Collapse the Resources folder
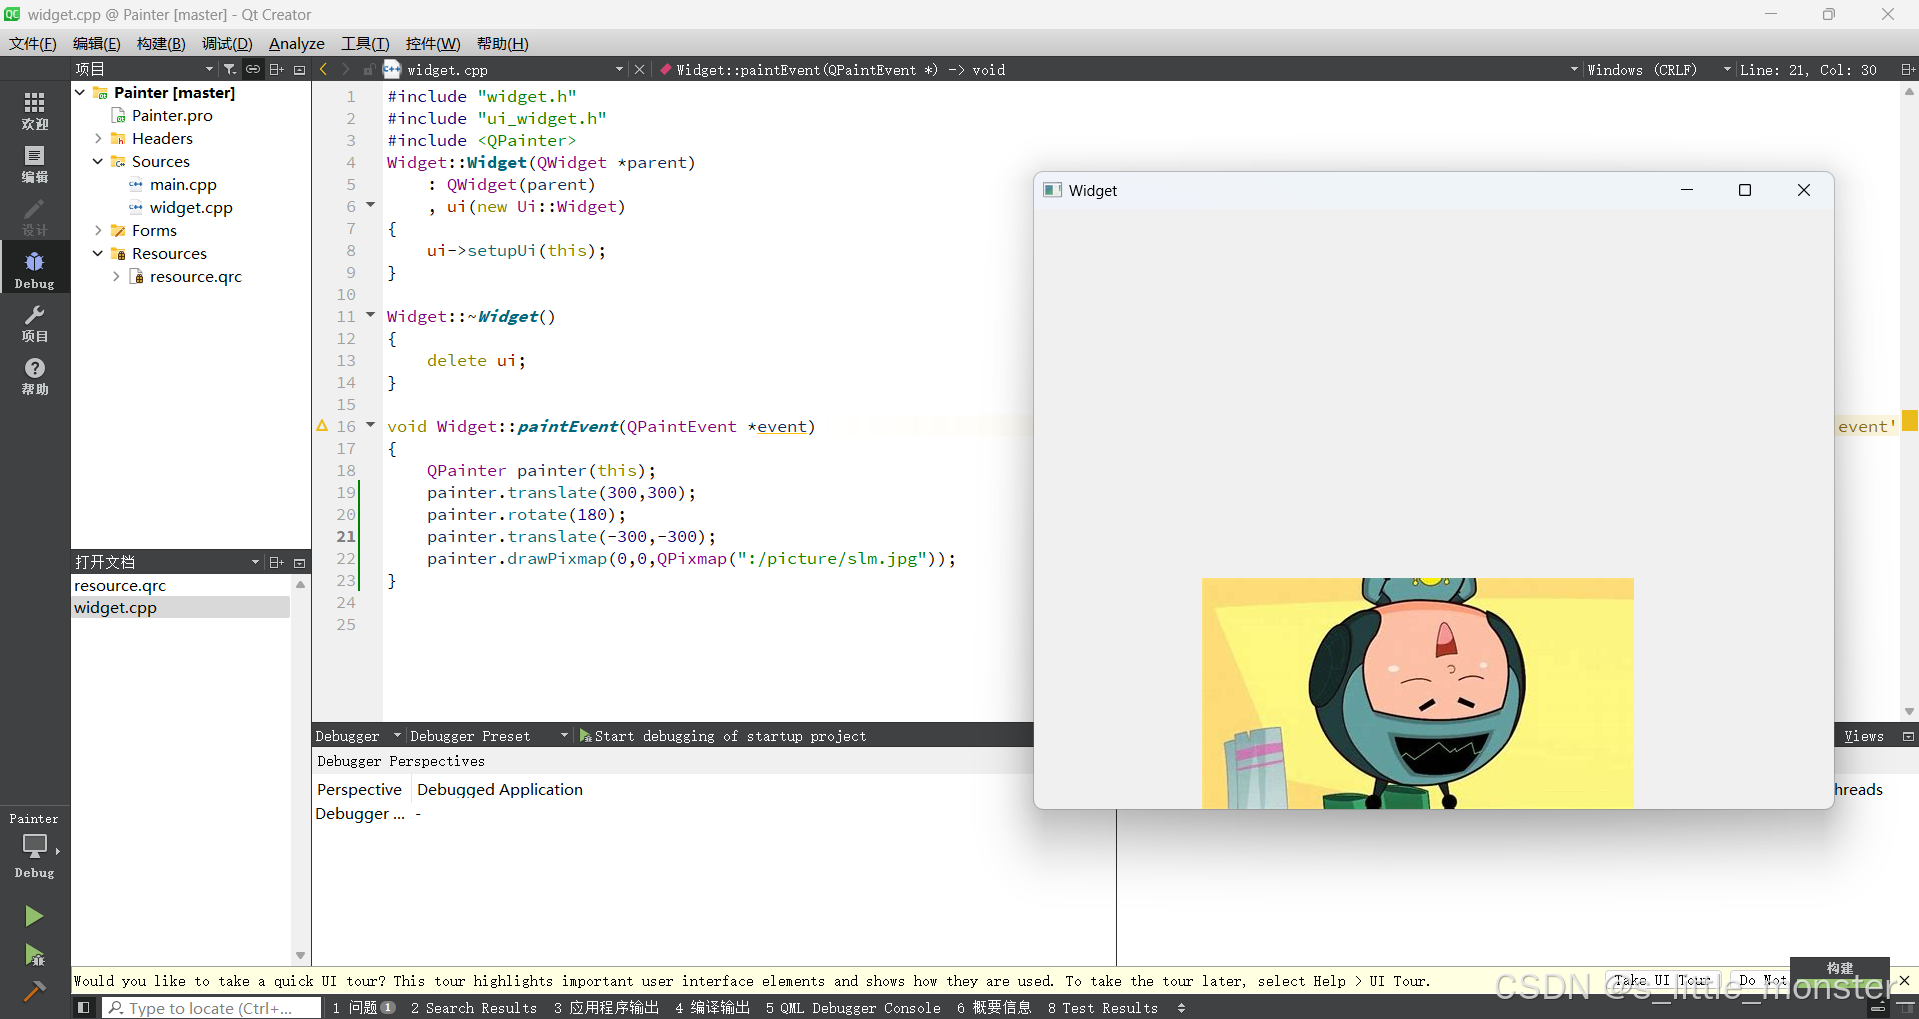Screen dimensions: 1919x1019 [x=98, y=253]
